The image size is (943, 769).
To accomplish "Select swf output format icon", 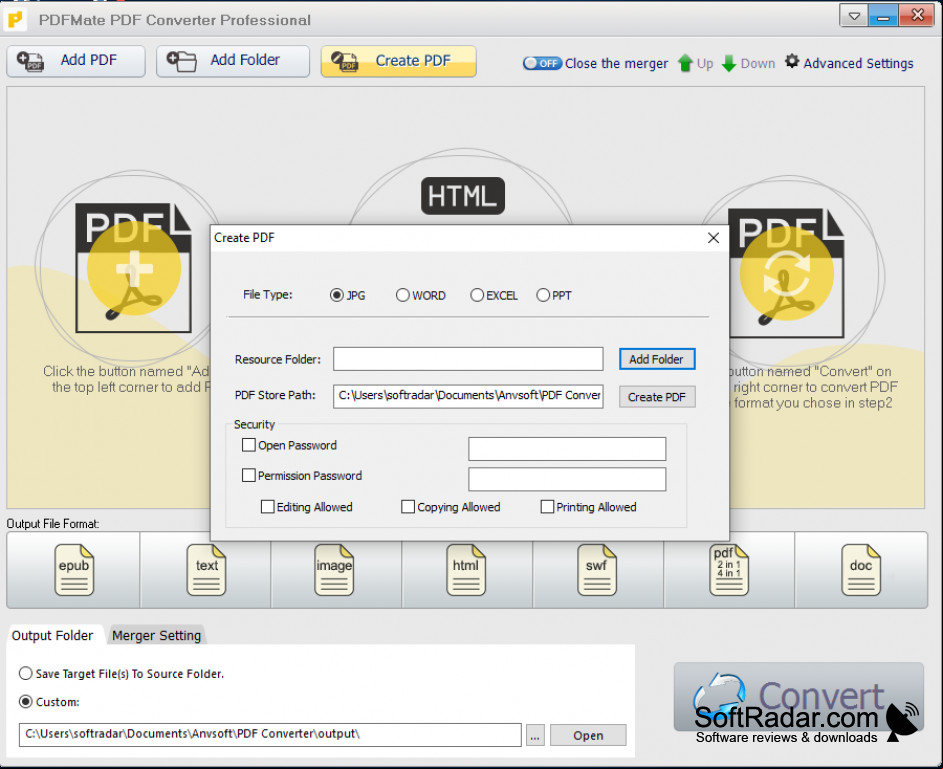I will (597, 569).
